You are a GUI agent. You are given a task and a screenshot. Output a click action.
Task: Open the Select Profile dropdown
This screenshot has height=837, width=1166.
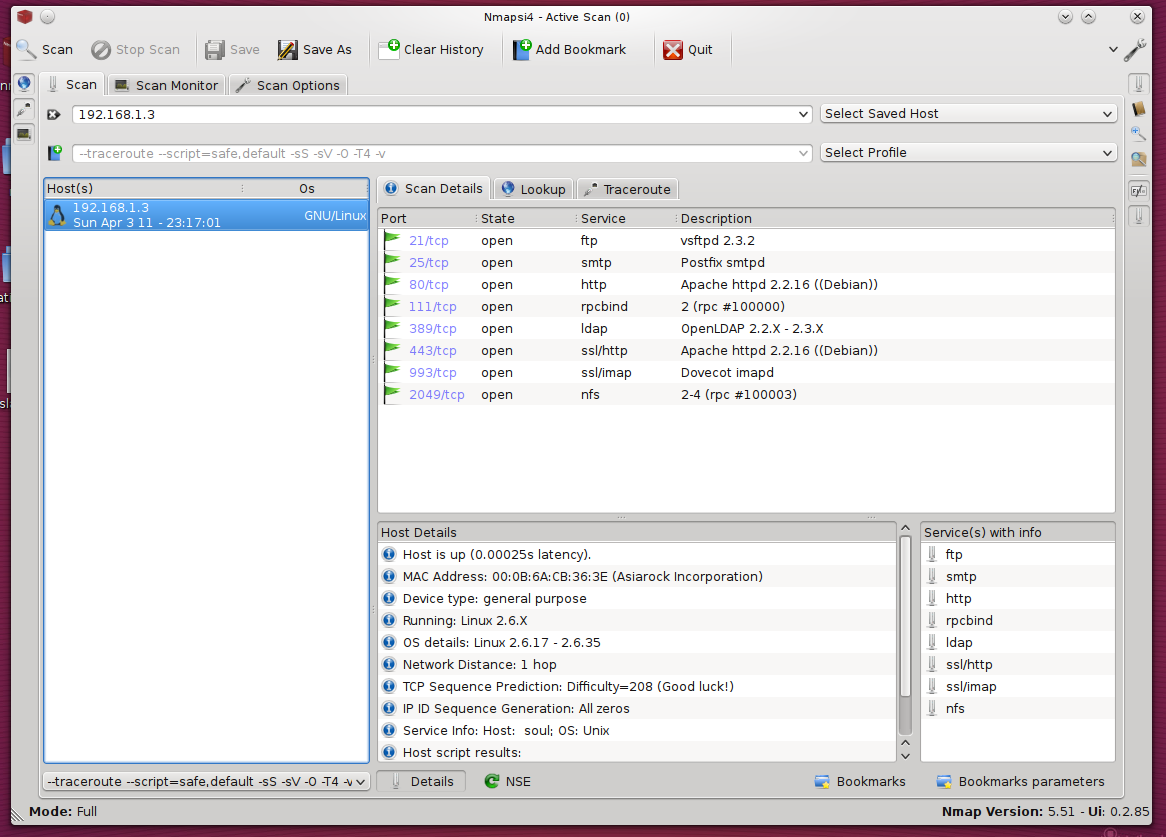(x=969, y=152)
